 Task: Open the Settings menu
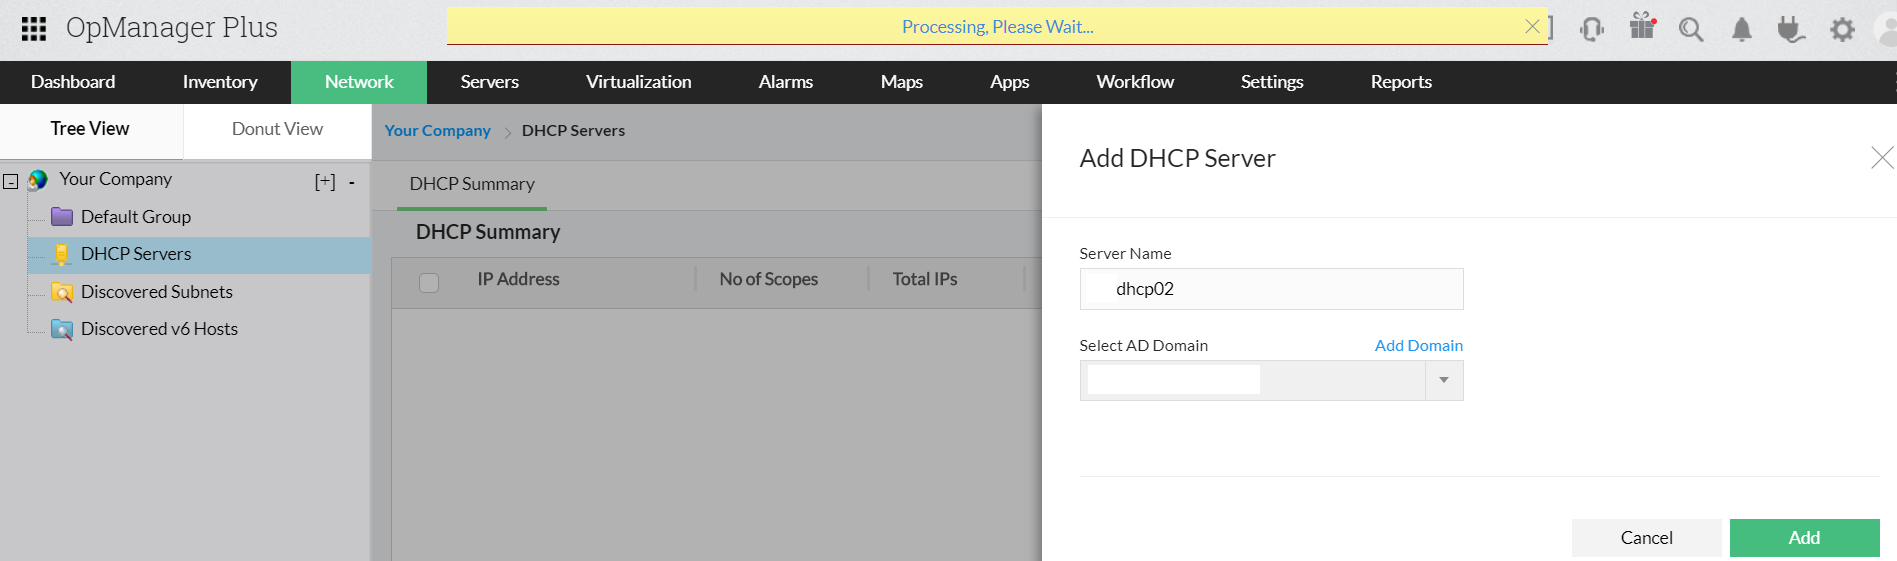(1272, 82)
